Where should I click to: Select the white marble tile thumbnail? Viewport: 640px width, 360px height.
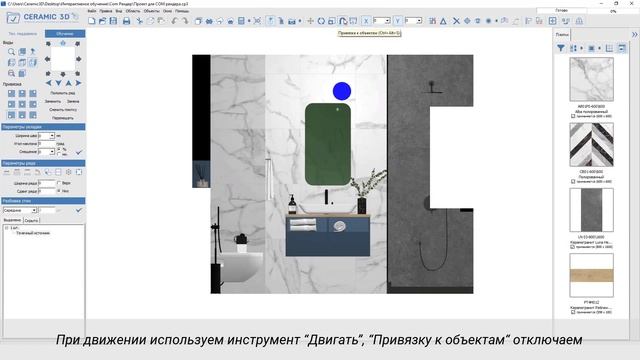pos(591,79)
